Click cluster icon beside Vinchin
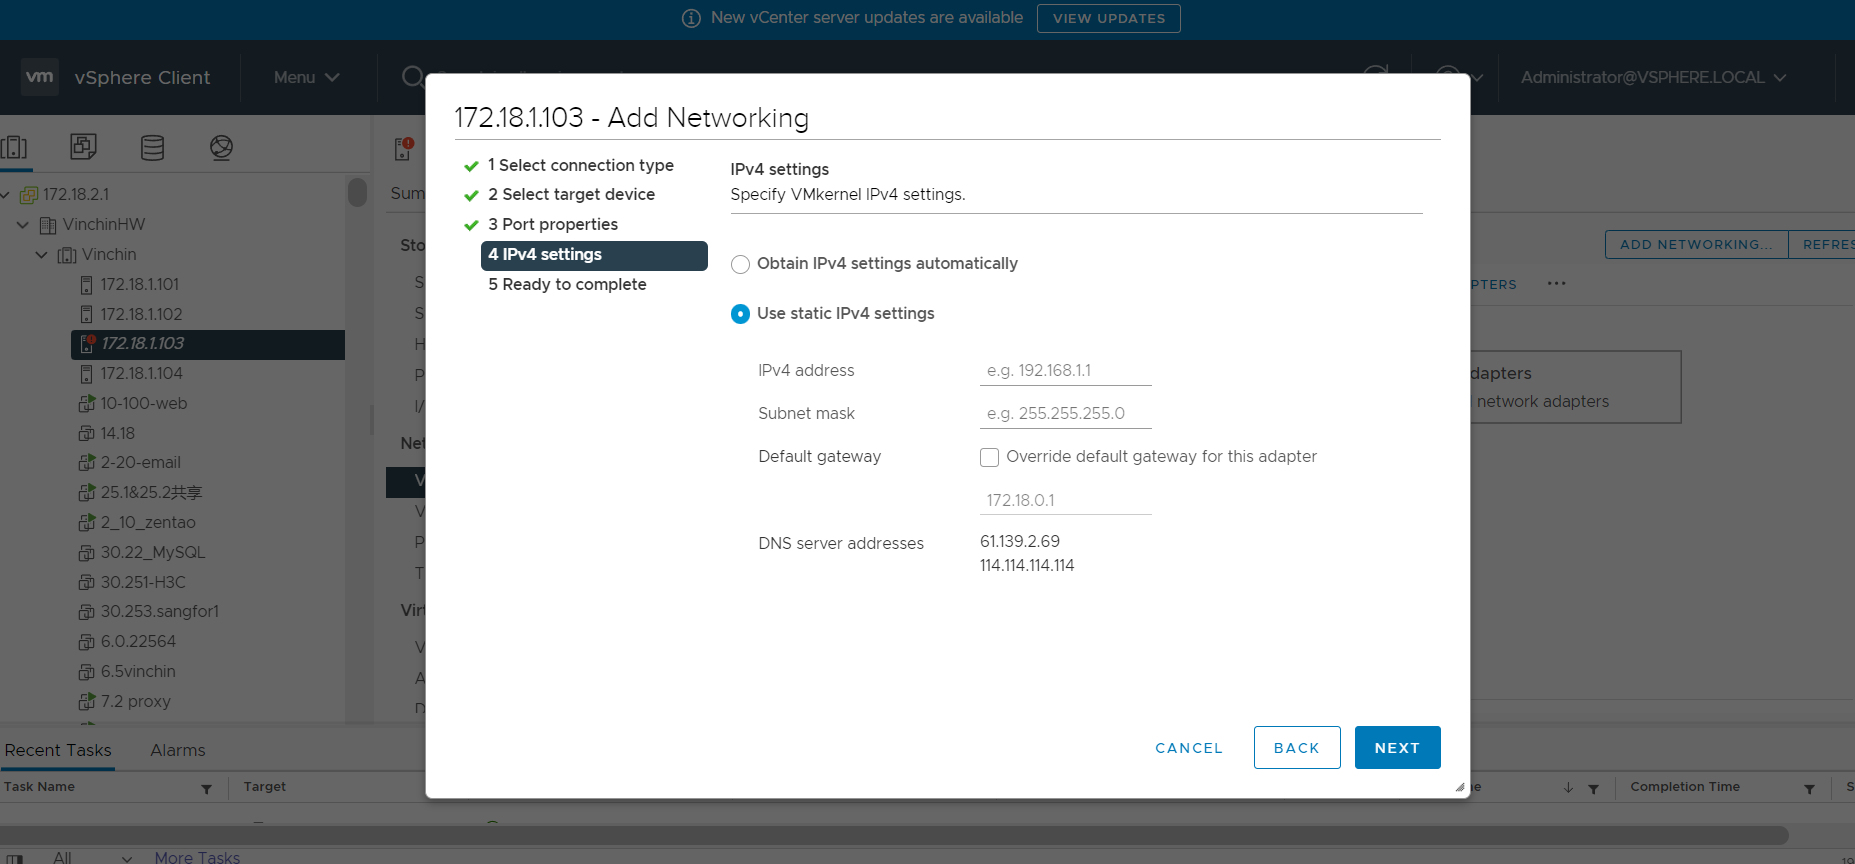 [x=67, y=255]
